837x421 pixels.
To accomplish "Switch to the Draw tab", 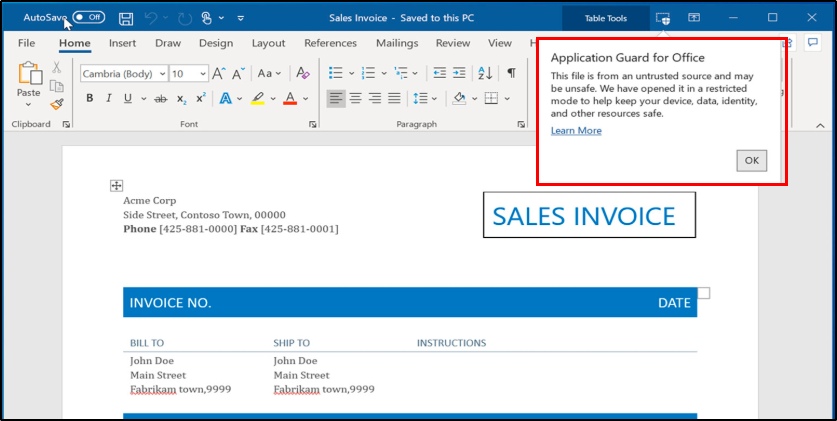I will point(168,43).
